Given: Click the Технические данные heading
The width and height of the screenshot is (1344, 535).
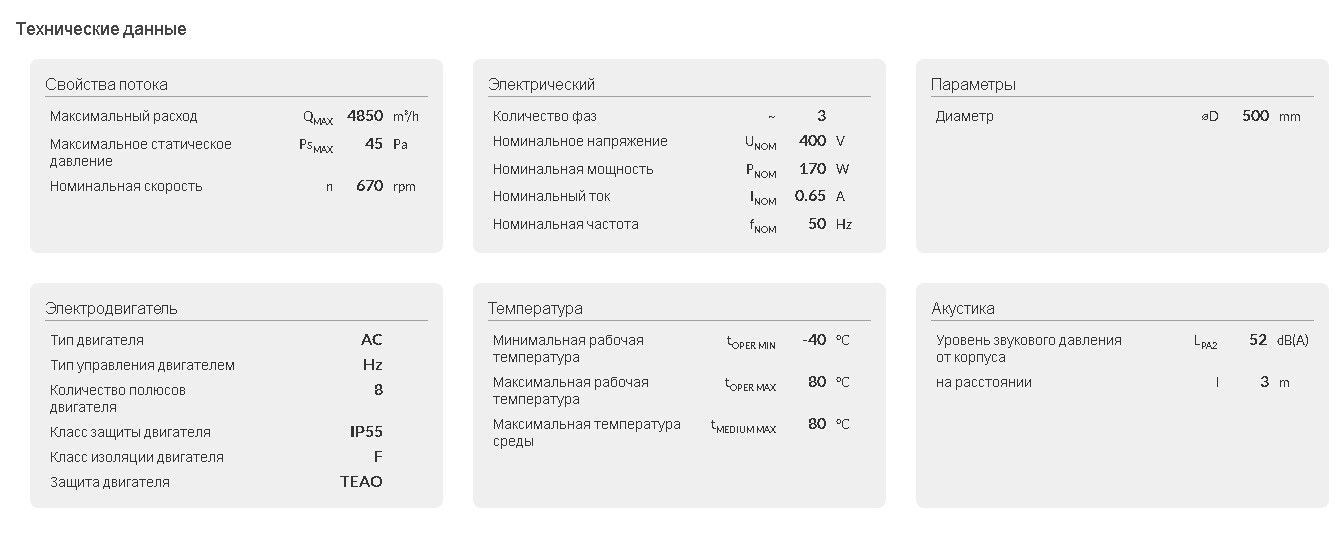Looking at the screenshot, I should 101,30.
